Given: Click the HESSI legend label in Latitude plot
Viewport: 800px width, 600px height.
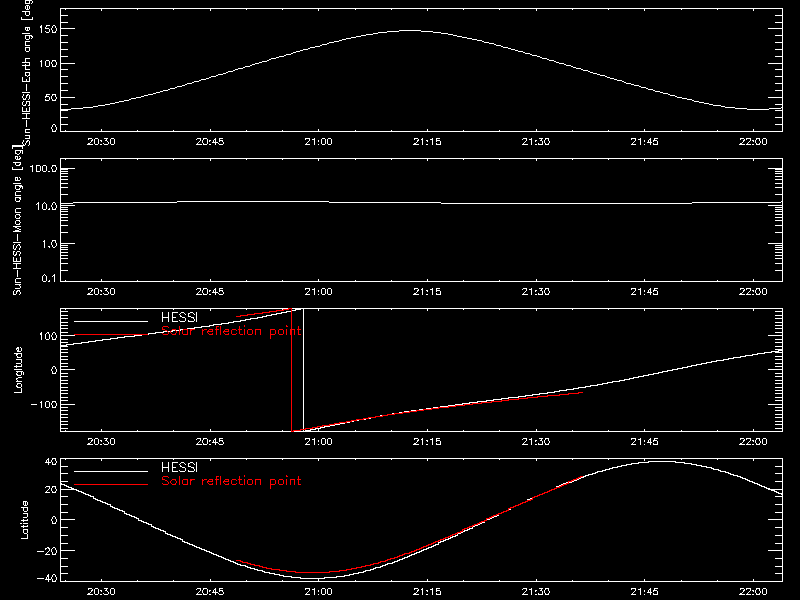Looking at the screenshot, I should tap(179, 467).
